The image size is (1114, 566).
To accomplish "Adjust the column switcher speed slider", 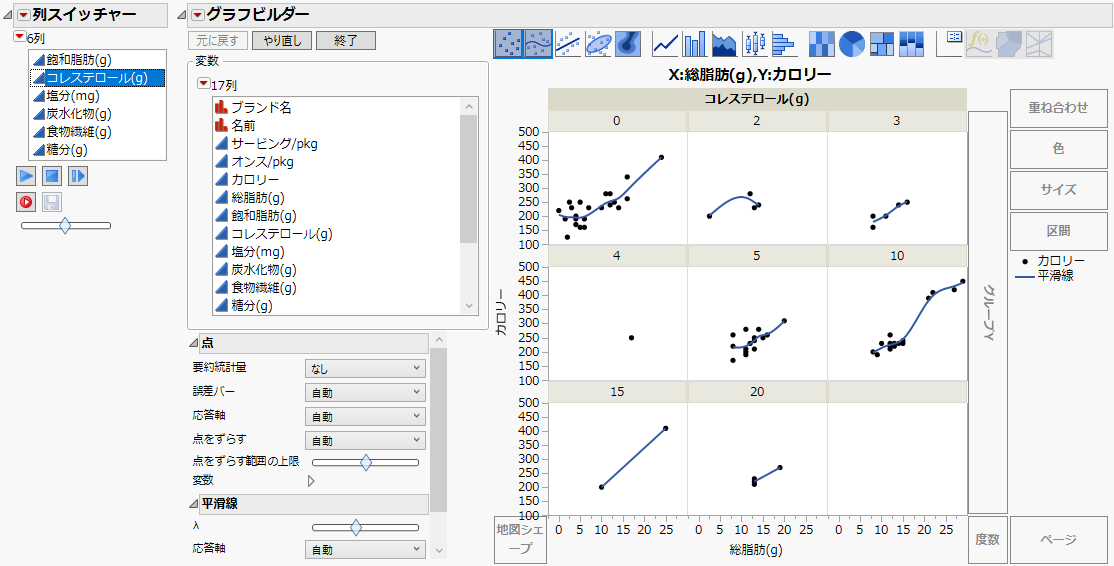I will point(65,226).
